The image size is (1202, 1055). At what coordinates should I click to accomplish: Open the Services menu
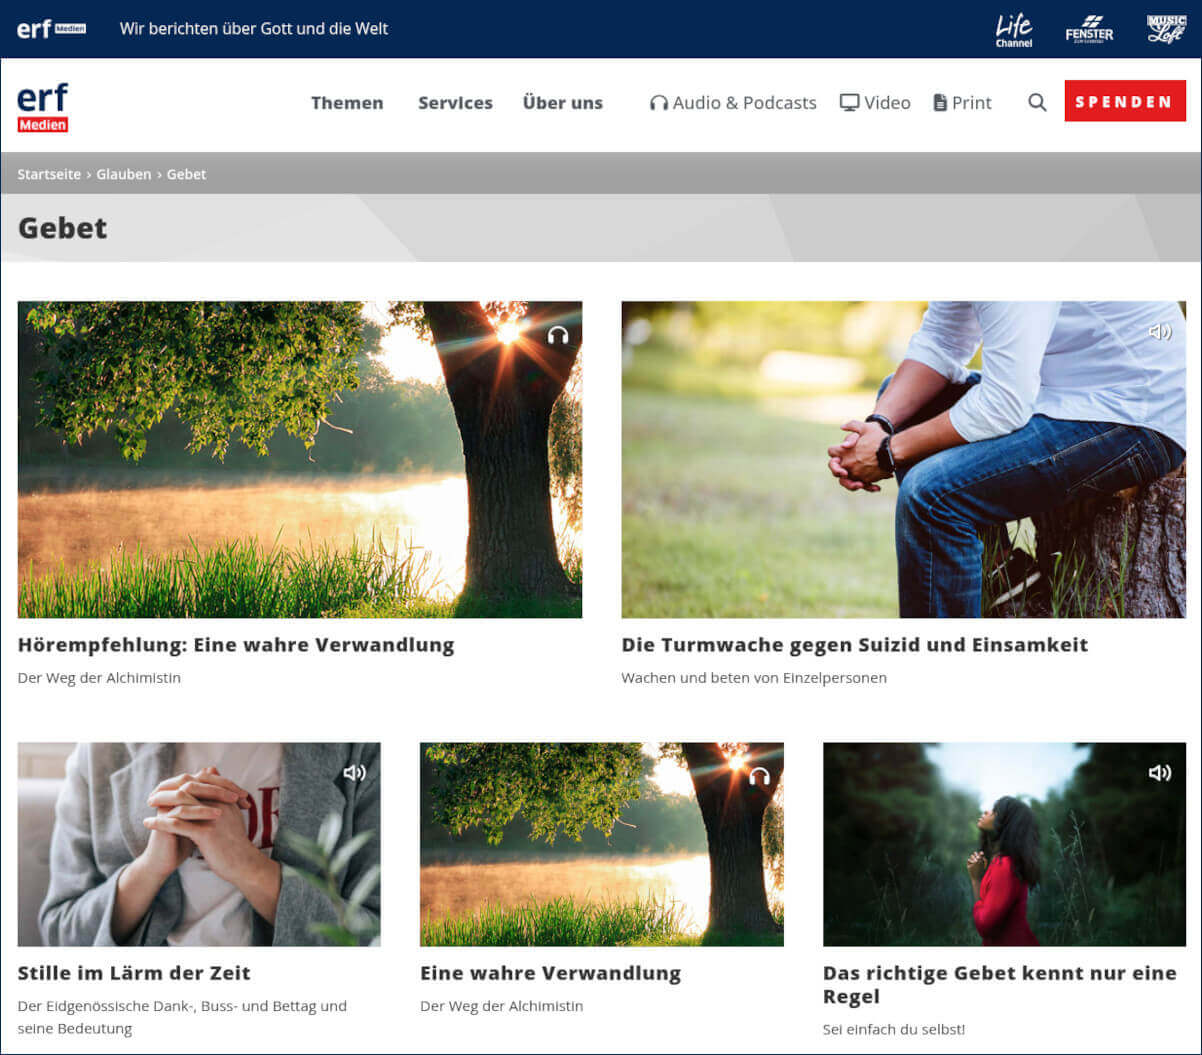coord(455,102)
